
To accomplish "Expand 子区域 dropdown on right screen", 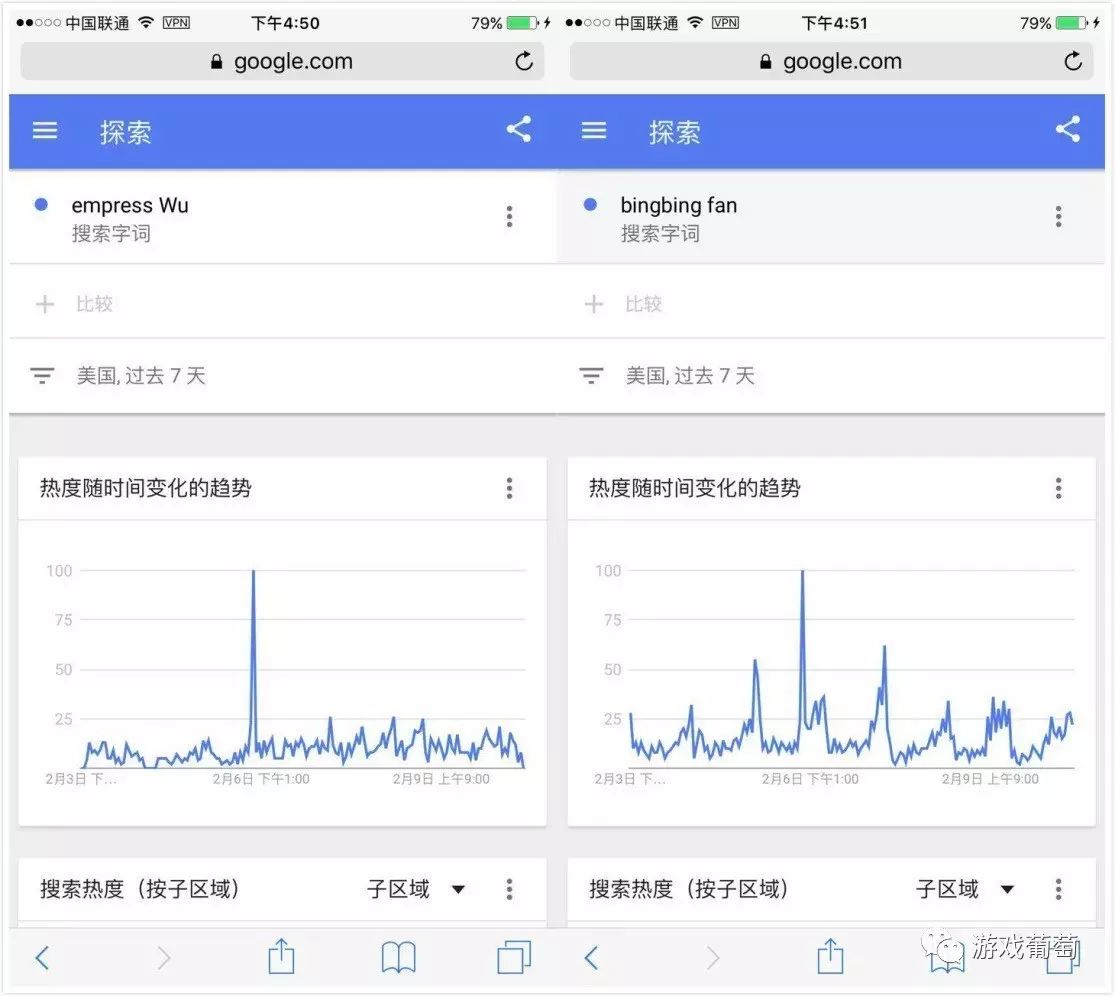I will coord(965,889).
